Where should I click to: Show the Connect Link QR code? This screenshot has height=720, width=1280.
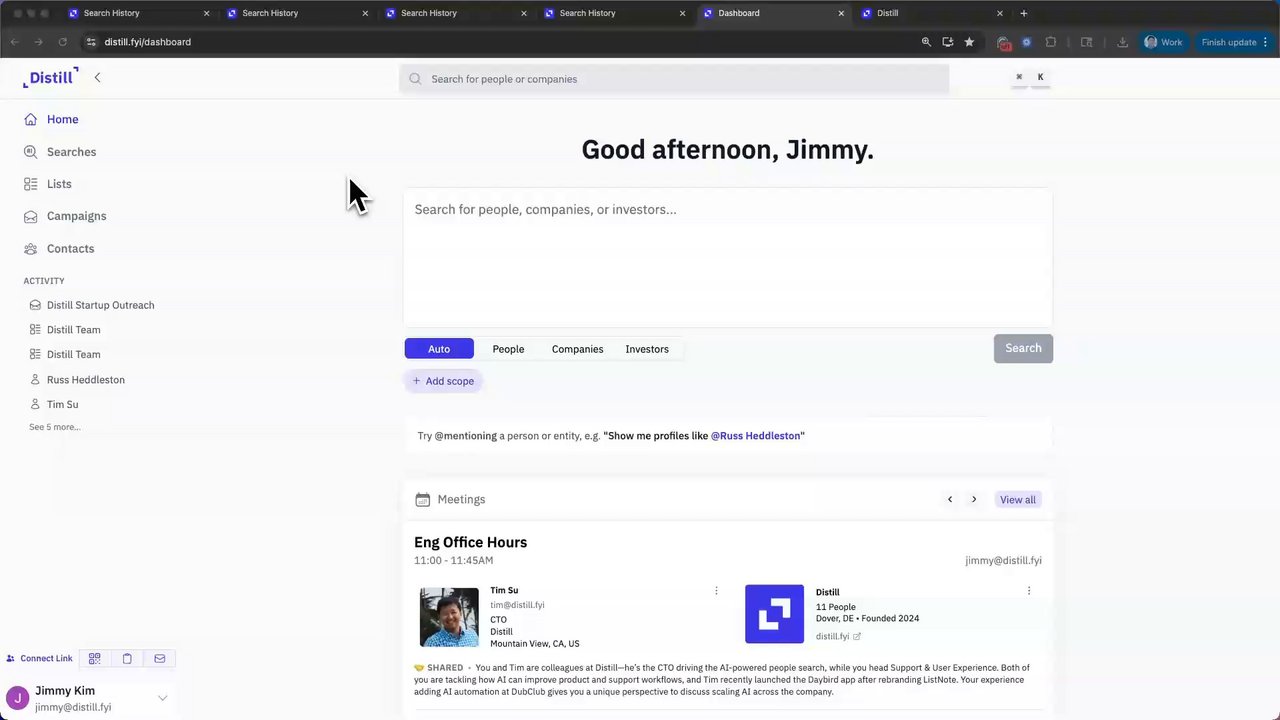point(95,658)
